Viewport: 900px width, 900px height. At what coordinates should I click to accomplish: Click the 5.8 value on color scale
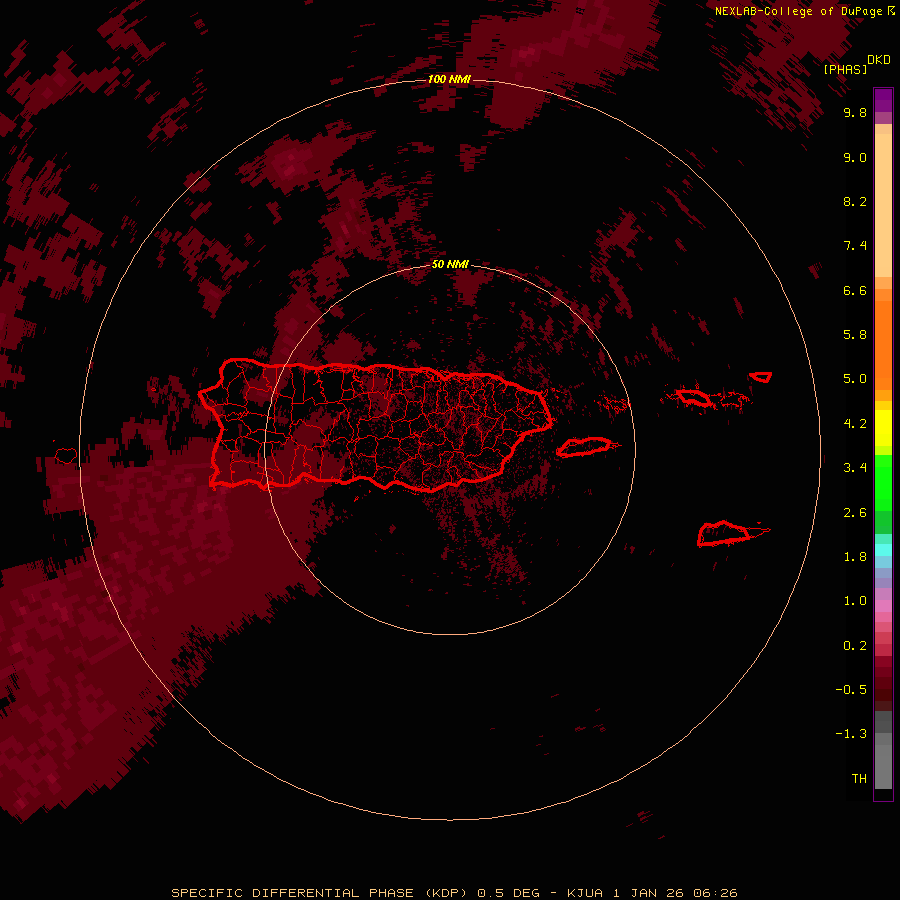coord(855,335)
